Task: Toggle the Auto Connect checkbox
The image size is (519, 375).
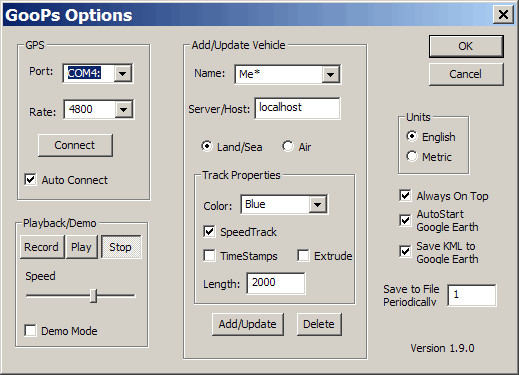Action: pyautogui.click(x=30, y=180)
